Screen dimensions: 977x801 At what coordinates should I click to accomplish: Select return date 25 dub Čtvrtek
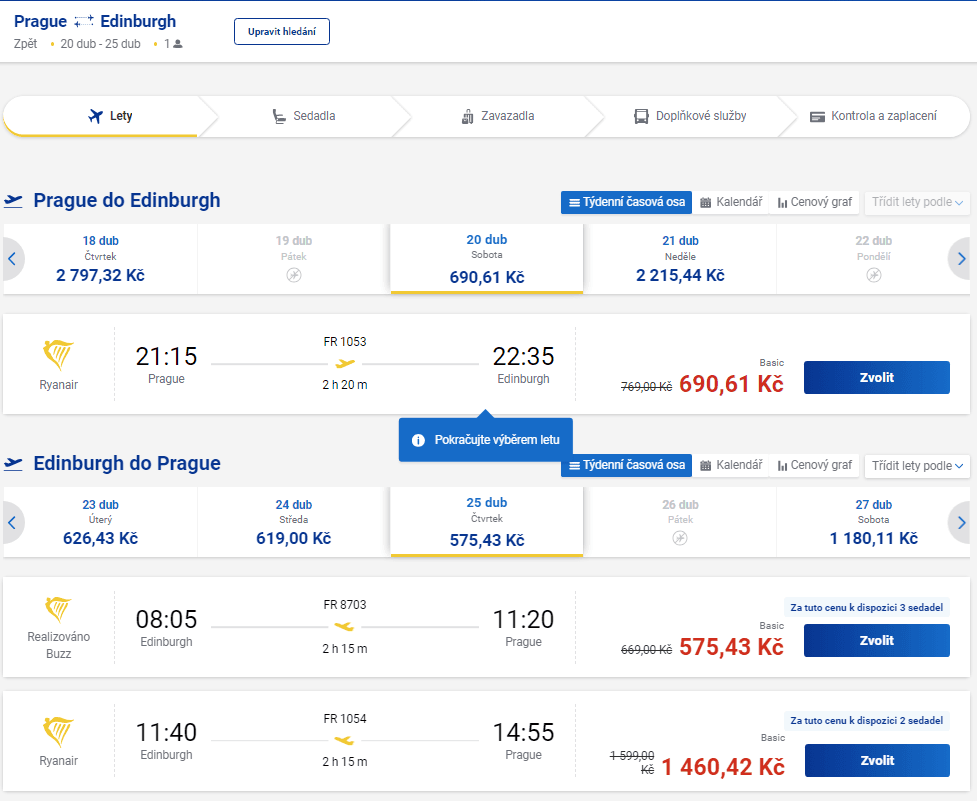pos(487,521)
